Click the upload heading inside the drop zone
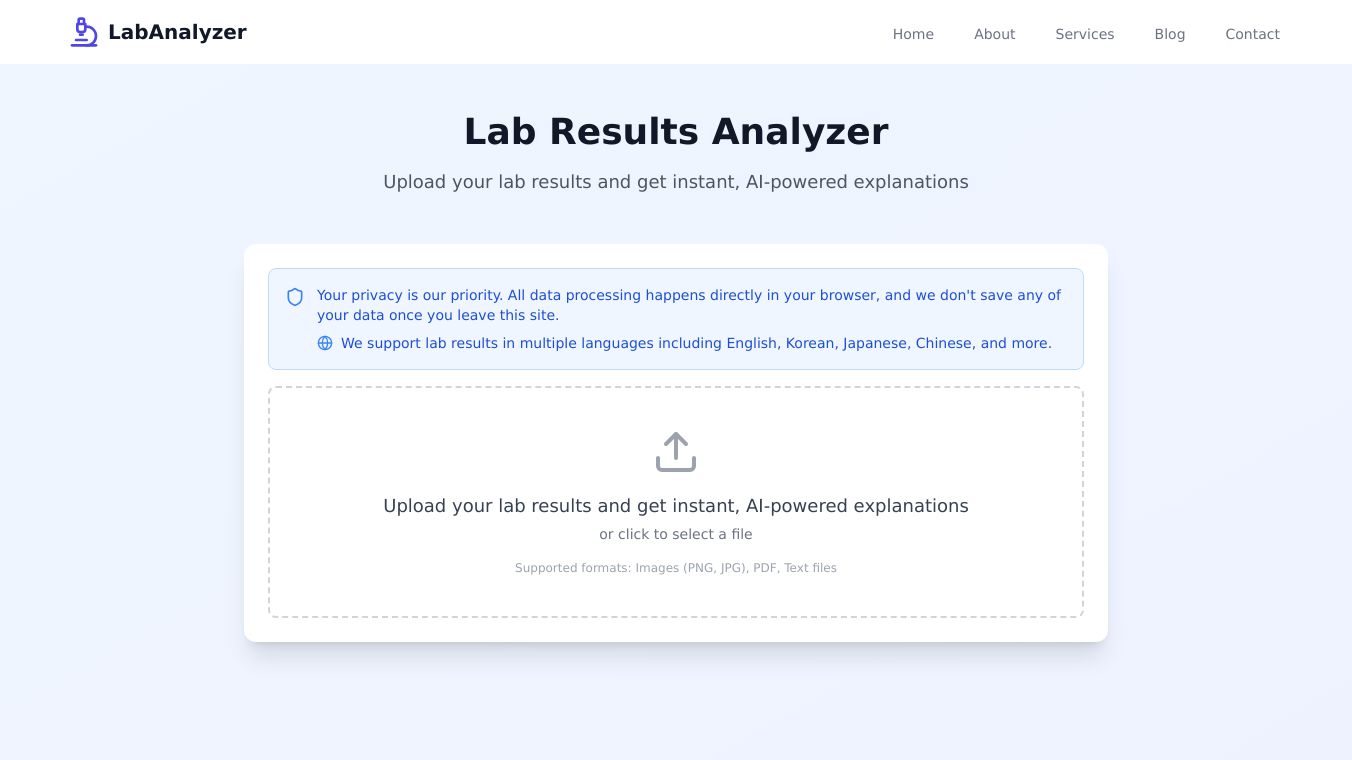The height and width of the screenshot is (760, 1352). pyautogui.click(x=676, y=506)
